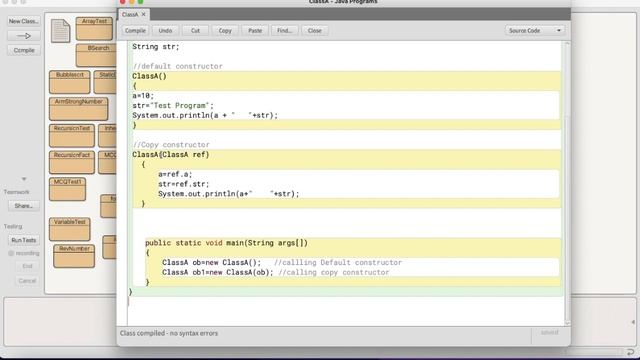The height and width of the screenshot is (360, 640).
Task: Click the '//default constructor' comment
Action: click(178, 66)
